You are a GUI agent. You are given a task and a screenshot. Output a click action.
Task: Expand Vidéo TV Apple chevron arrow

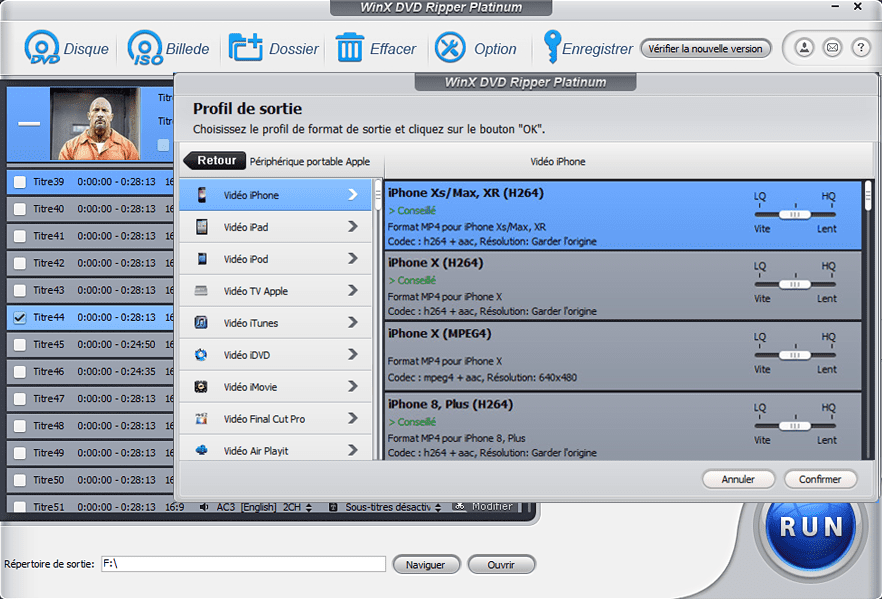click(x=353, y=290)
